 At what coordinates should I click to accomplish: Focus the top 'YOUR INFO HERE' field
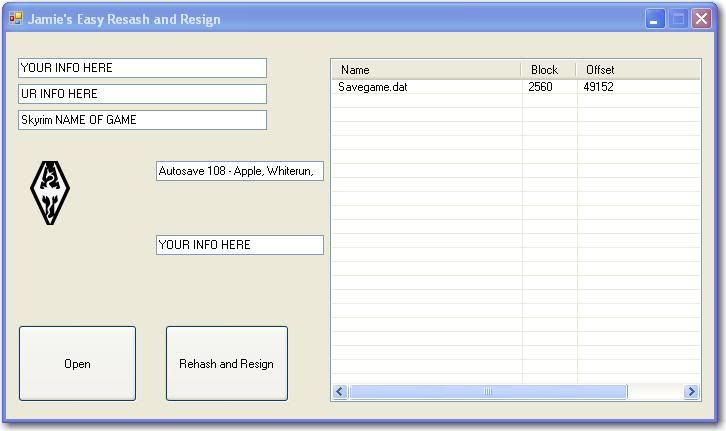tap(143, 68)
